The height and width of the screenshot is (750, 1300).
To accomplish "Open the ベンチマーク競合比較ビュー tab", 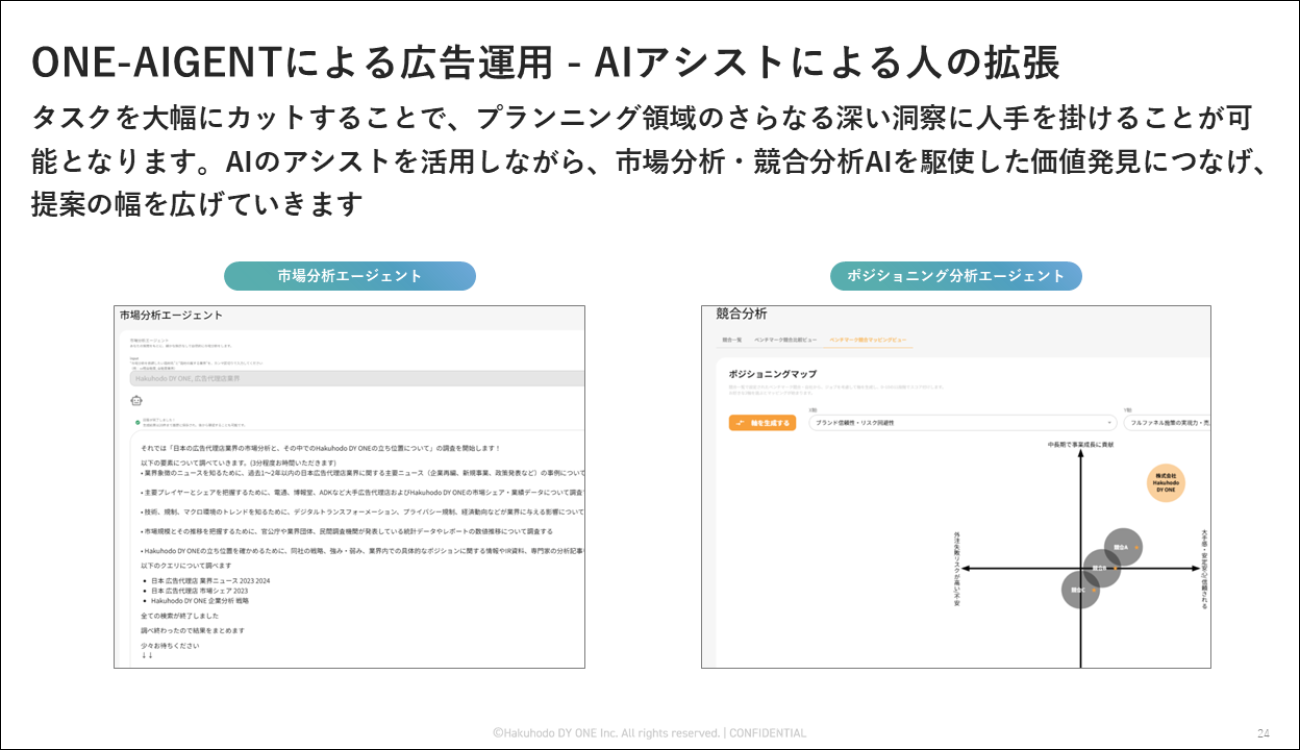I will click(x=784, y=338).
